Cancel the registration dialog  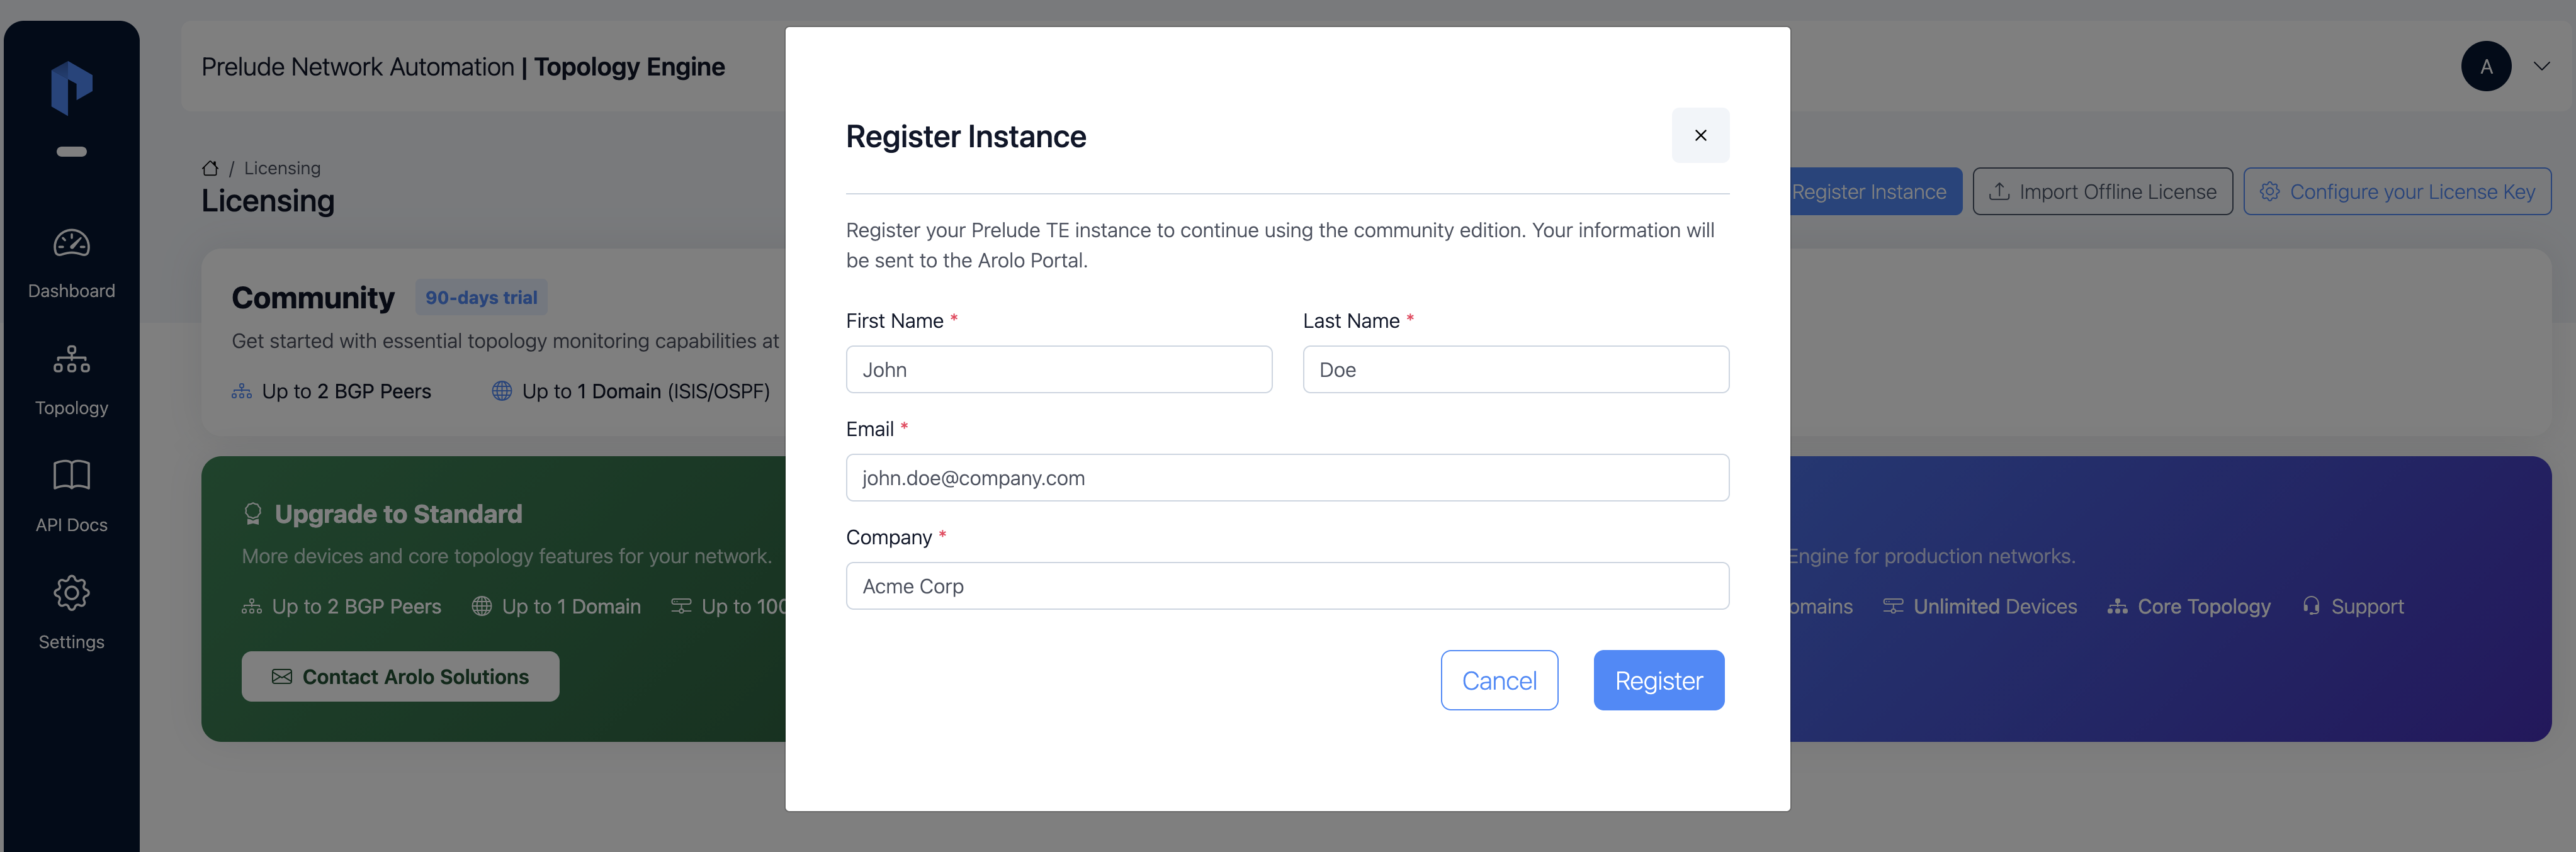pyautogui.click(x=1499, y=680)
